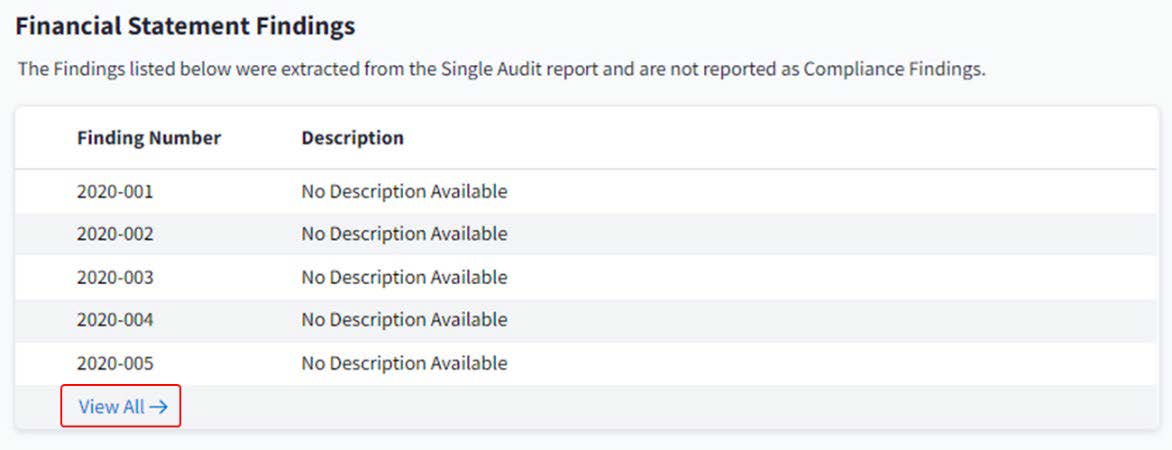Click the arrow icon beside View All
Screen dimensions: 1172x450
pos(158,407)
